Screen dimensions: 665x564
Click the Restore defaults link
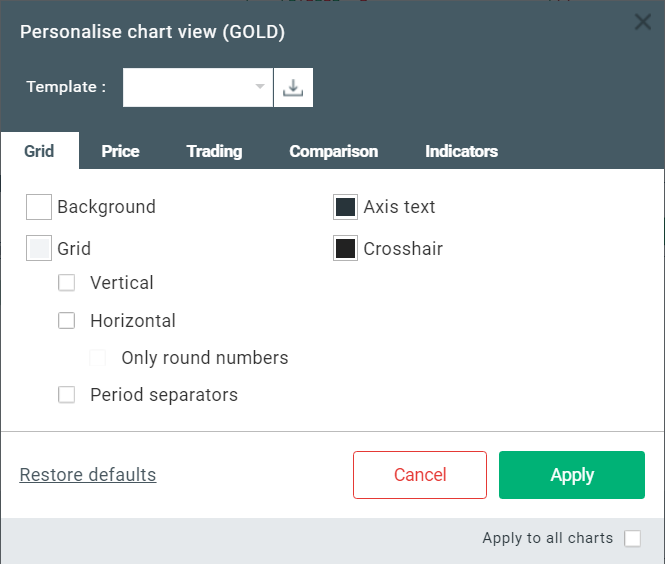pos(88,475)
